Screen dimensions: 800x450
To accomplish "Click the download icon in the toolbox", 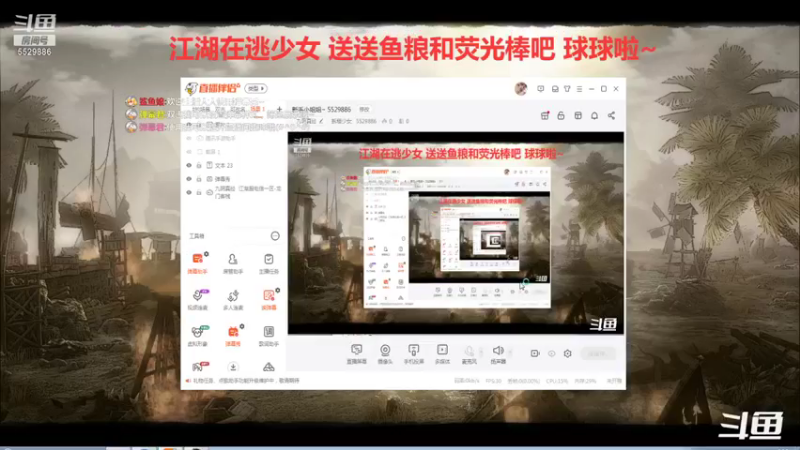I will click(233, 367).
